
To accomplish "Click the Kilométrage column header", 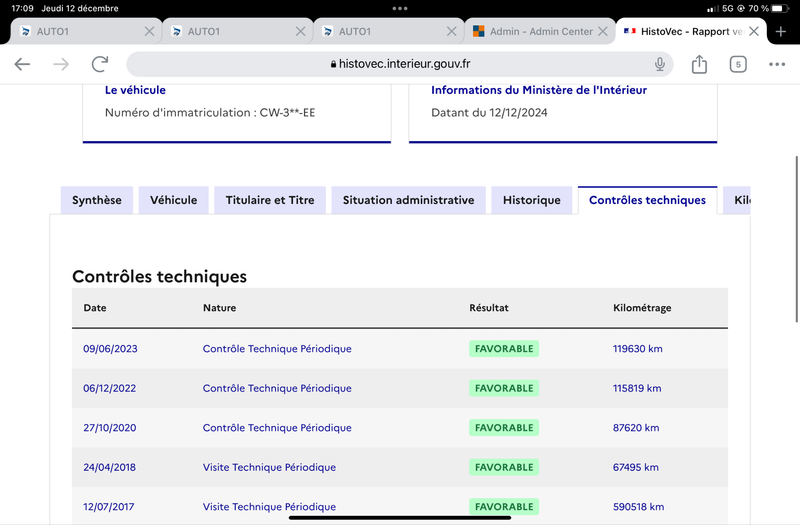I will (x=642, y=308).
